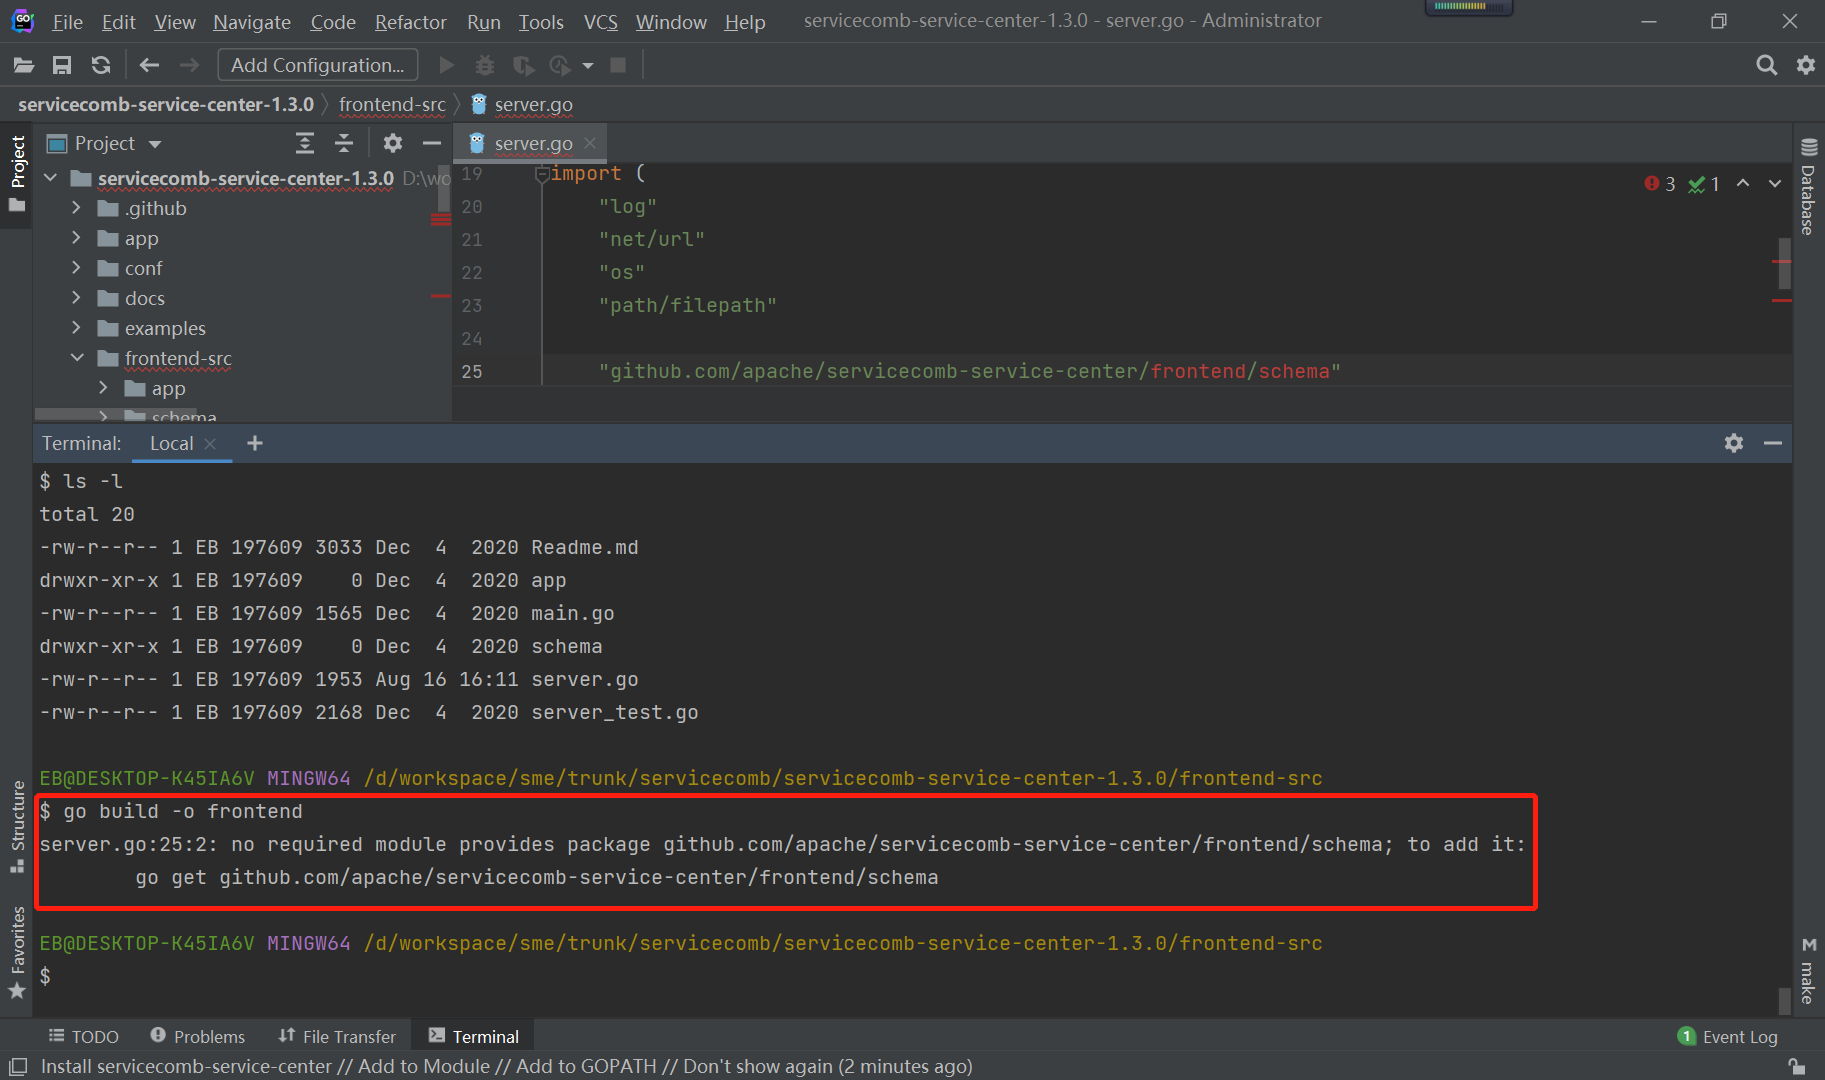Expand the .github folder

click(x=76, y=208)
